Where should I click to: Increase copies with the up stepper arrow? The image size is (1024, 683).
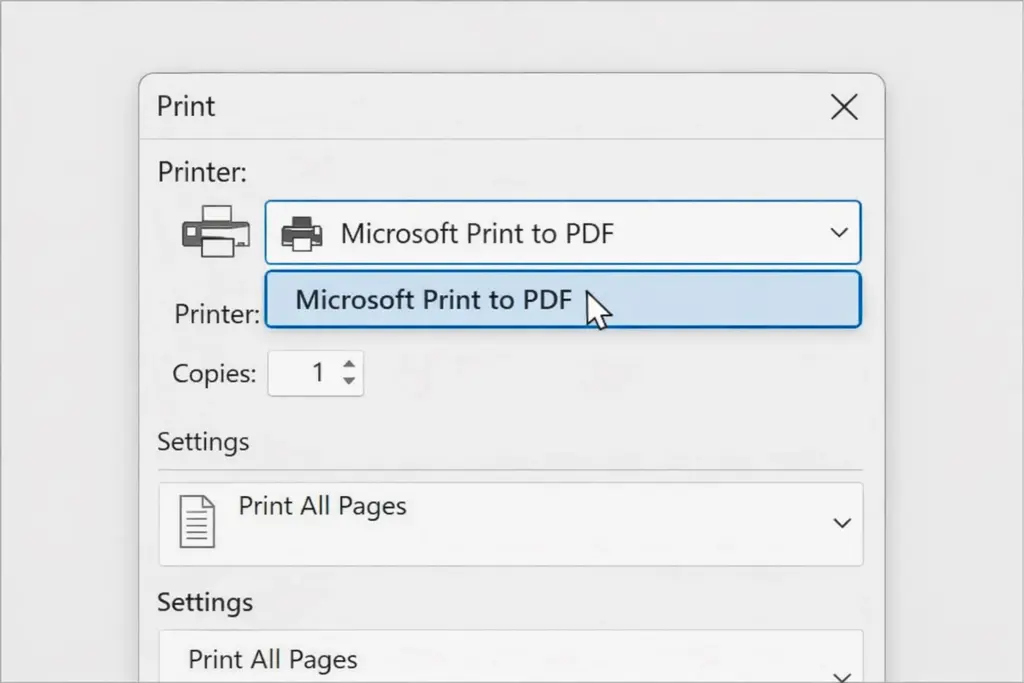click(349, 364)
